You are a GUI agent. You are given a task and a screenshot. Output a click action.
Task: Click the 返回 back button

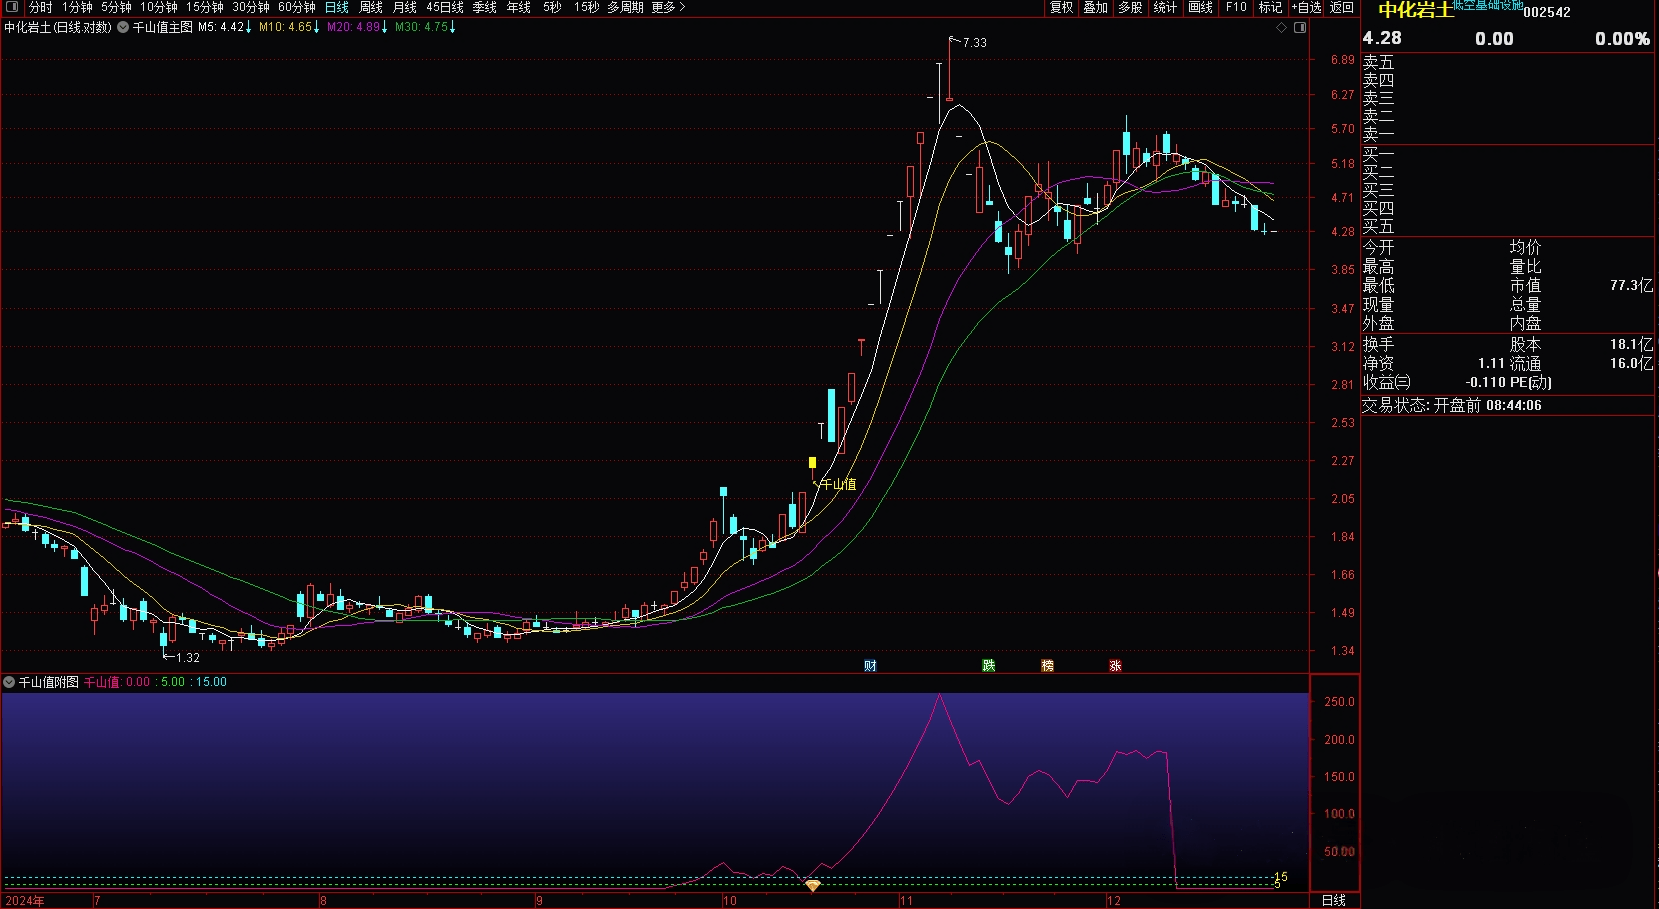(x=1341, y=7)
